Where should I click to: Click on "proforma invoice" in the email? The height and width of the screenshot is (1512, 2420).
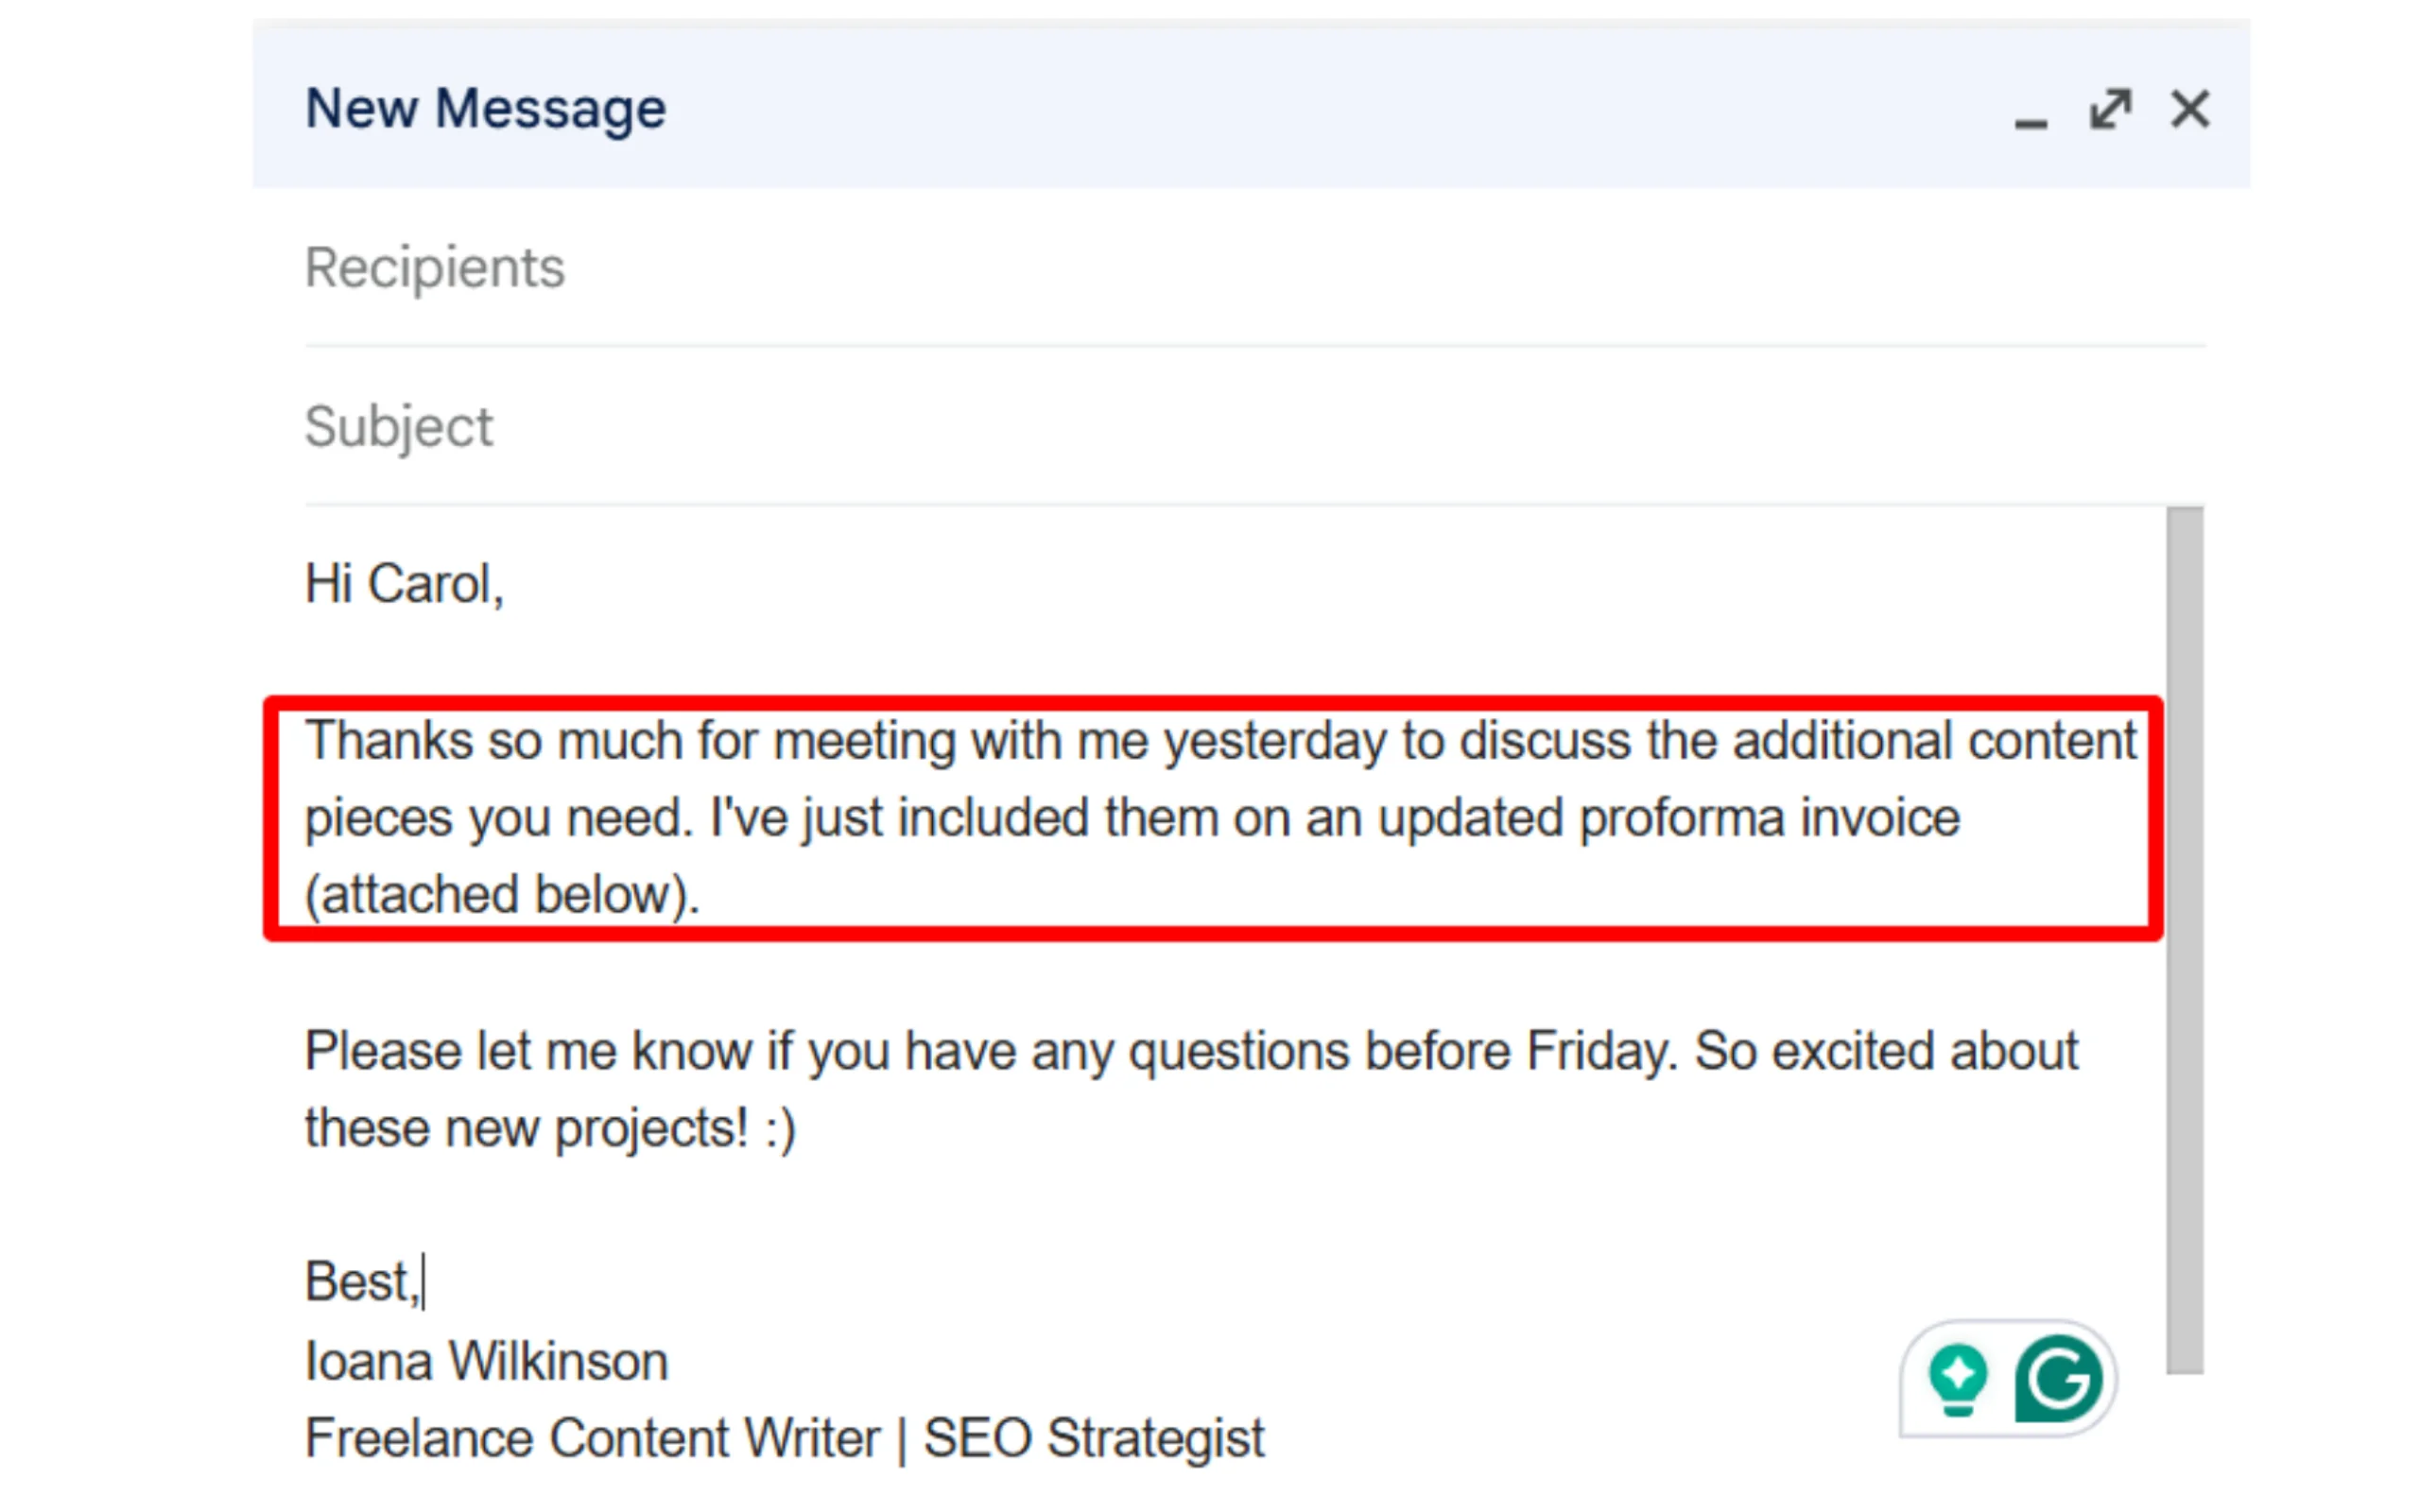pos(1768,818)
